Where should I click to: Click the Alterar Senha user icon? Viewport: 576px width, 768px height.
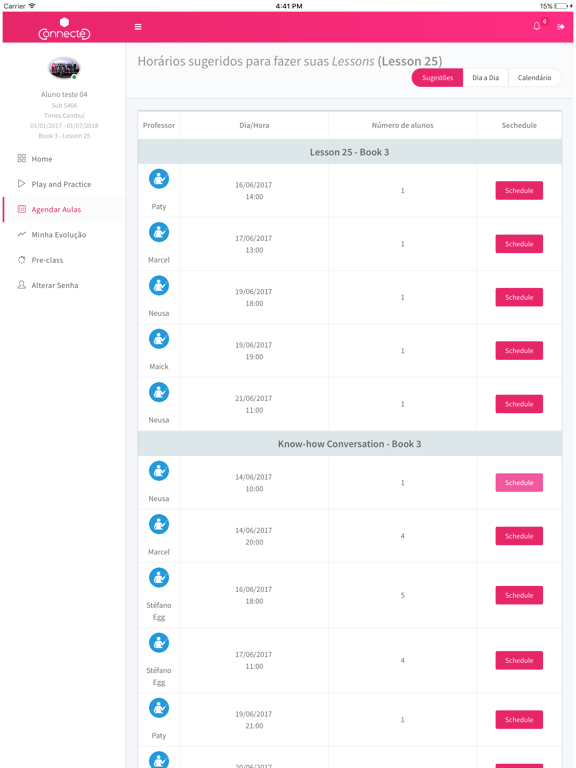point(22,285)
